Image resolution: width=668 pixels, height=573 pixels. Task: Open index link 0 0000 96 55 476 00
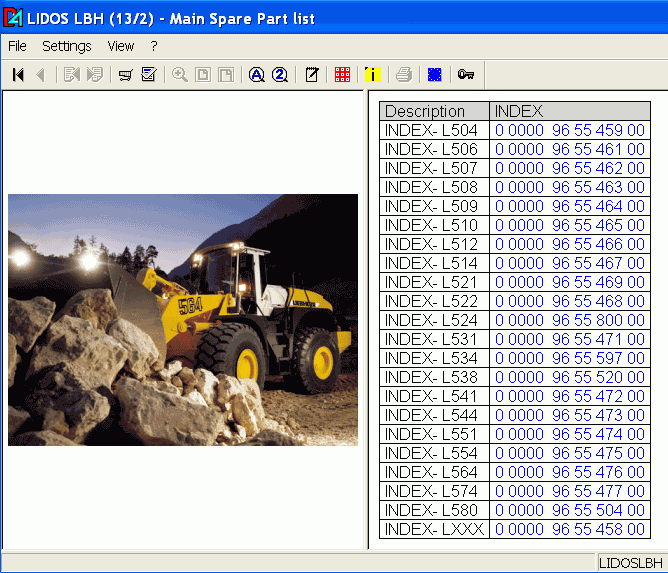tap(570, 472)
